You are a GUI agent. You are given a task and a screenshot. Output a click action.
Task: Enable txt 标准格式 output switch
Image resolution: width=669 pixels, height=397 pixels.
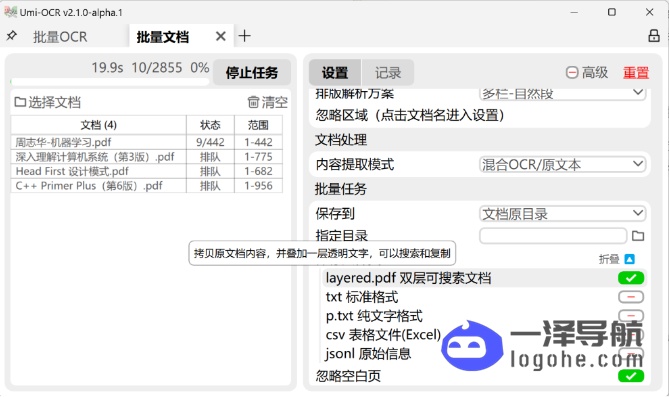point(631,297)
